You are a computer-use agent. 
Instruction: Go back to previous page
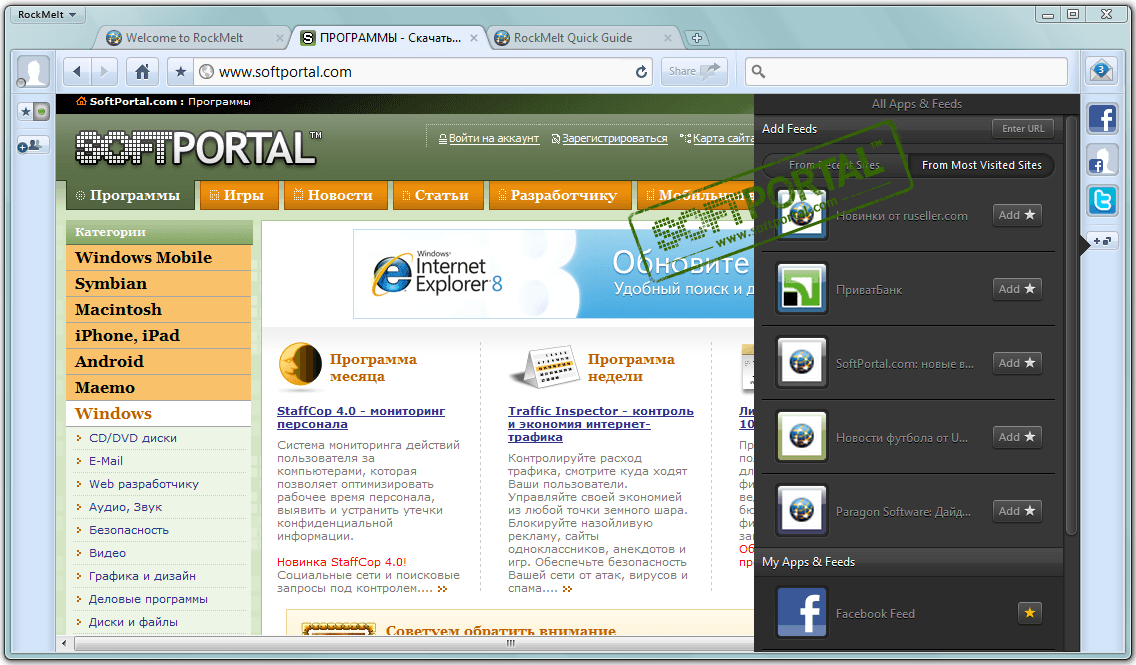point(77,71)
